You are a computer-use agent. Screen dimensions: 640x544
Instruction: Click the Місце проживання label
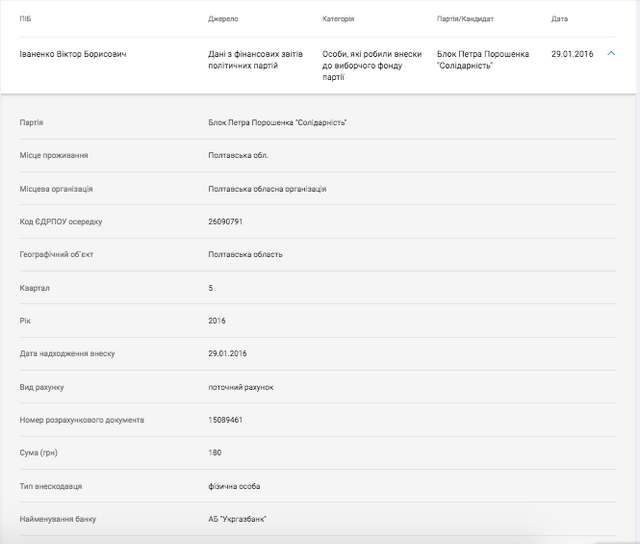click(x=54, y=155)
